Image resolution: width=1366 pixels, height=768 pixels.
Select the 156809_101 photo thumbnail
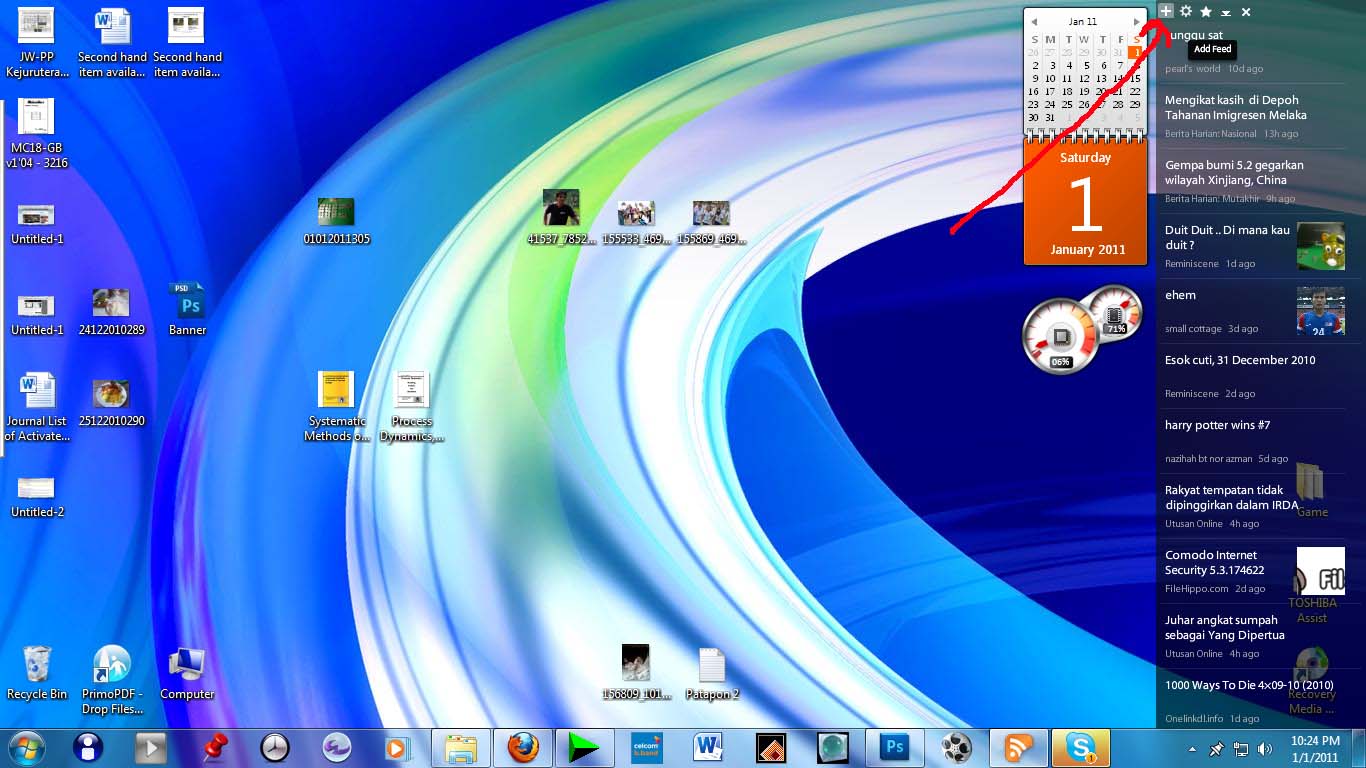tap(636, 672)
